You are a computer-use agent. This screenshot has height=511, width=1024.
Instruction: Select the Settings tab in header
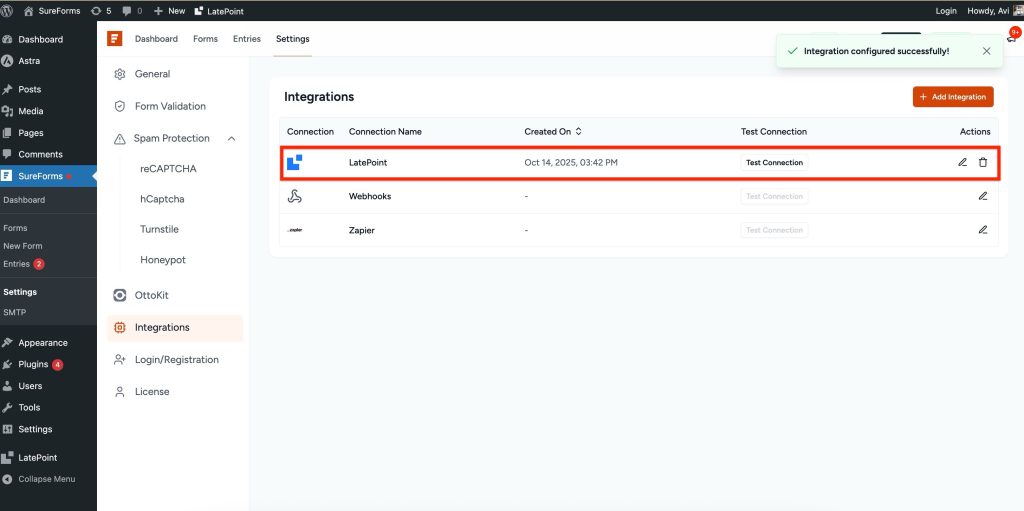click(293, 39)
